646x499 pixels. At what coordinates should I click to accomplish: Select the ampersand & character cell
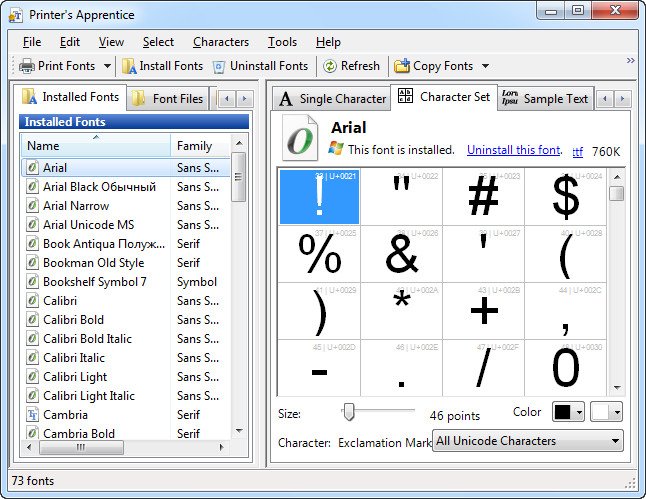pos(402,254)
